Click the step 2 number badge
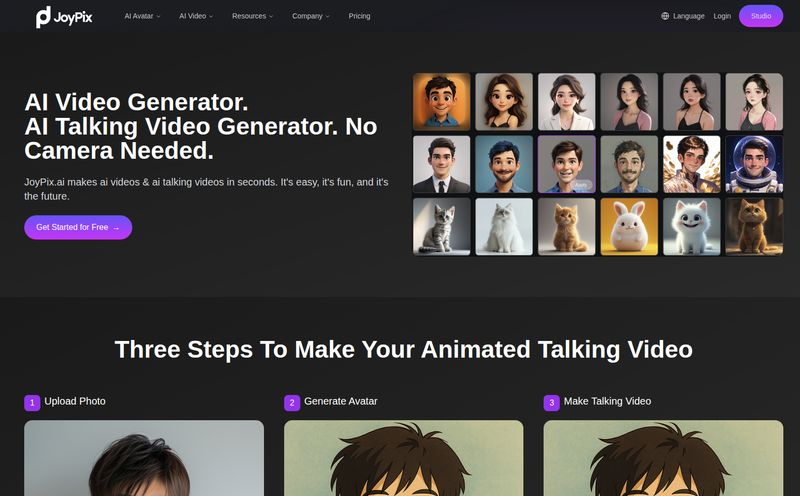Image resolution: width=800 pixels, height=496 pixels. (292, 402)
